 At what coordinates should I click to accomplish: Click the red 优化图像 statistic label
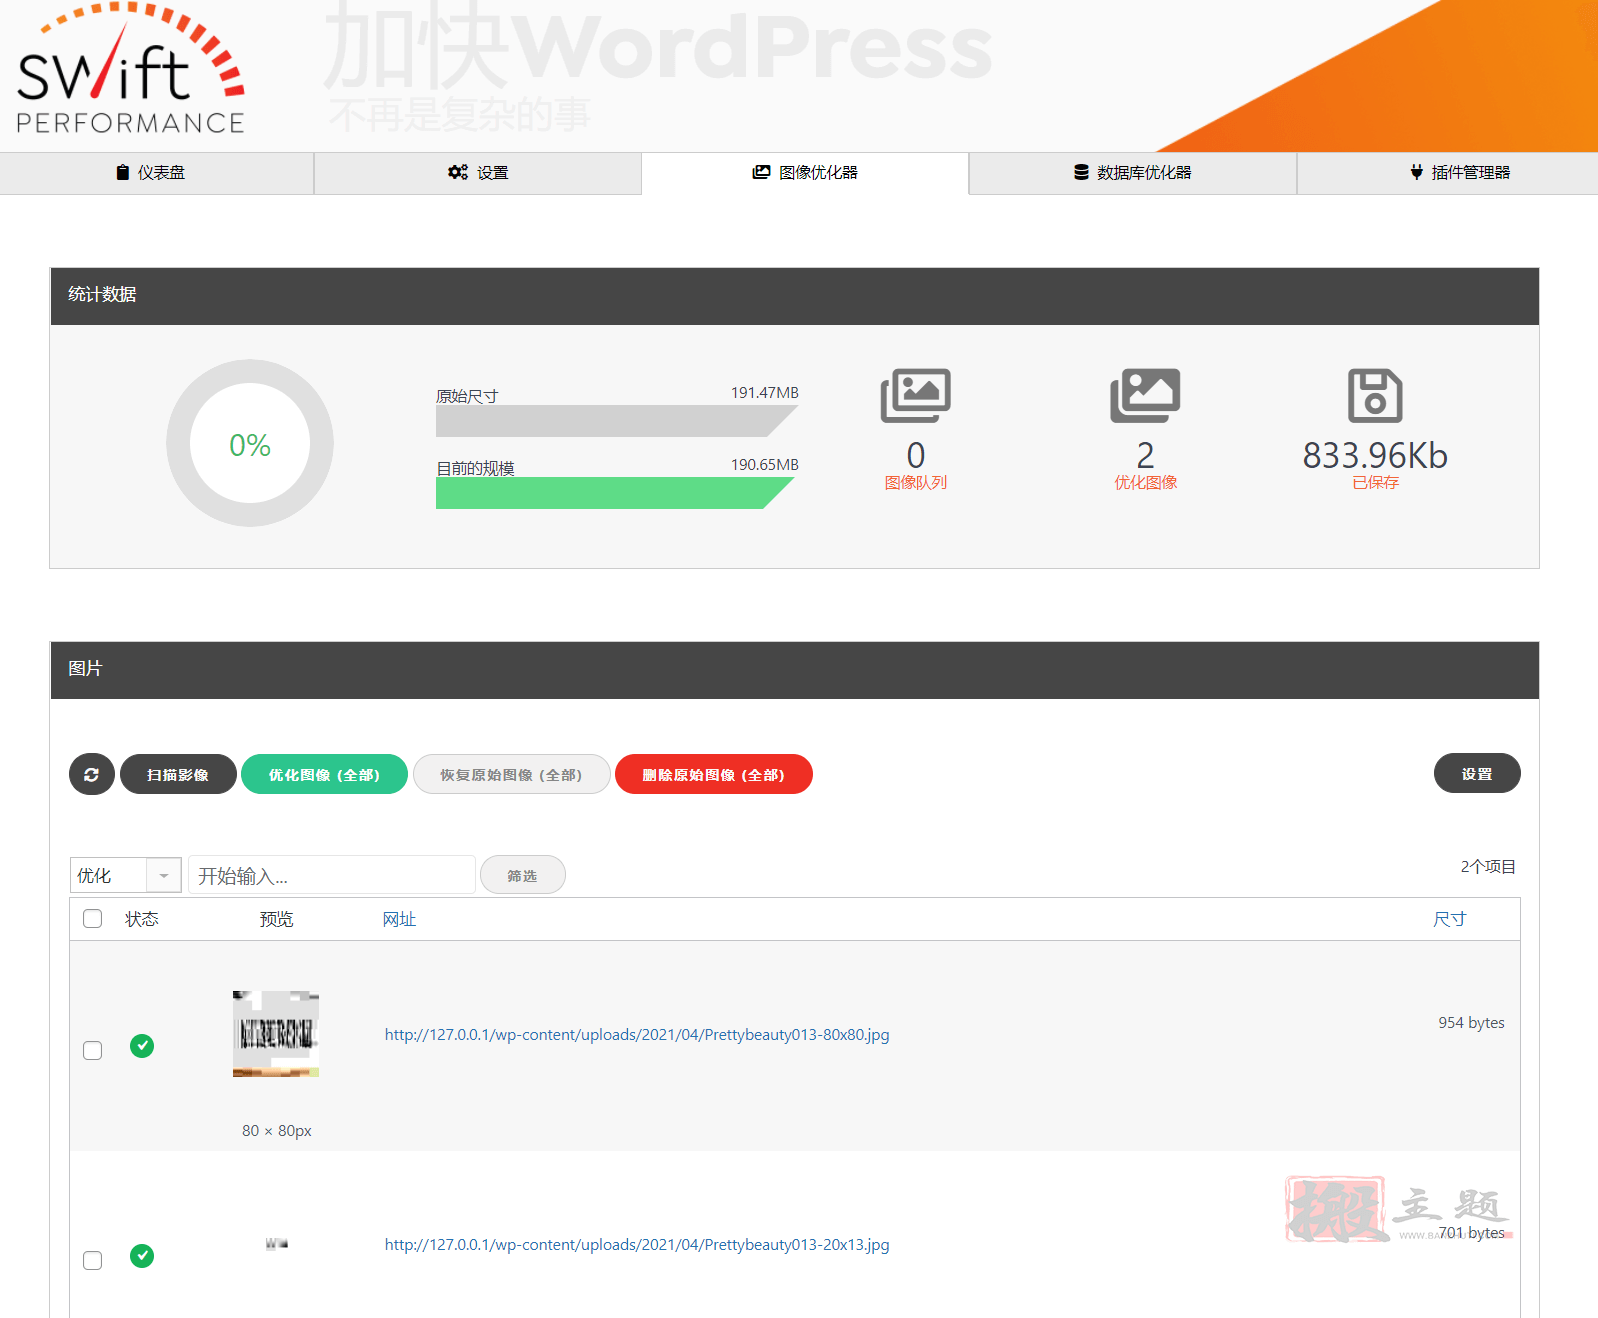coord(1145,483)
